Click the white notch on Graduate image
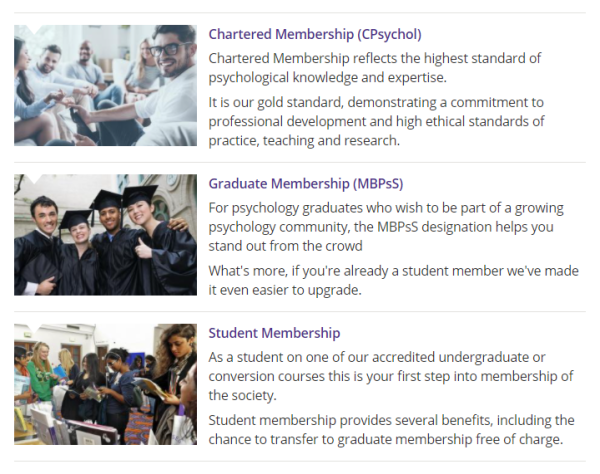600x474 pixels. point(35,178)
